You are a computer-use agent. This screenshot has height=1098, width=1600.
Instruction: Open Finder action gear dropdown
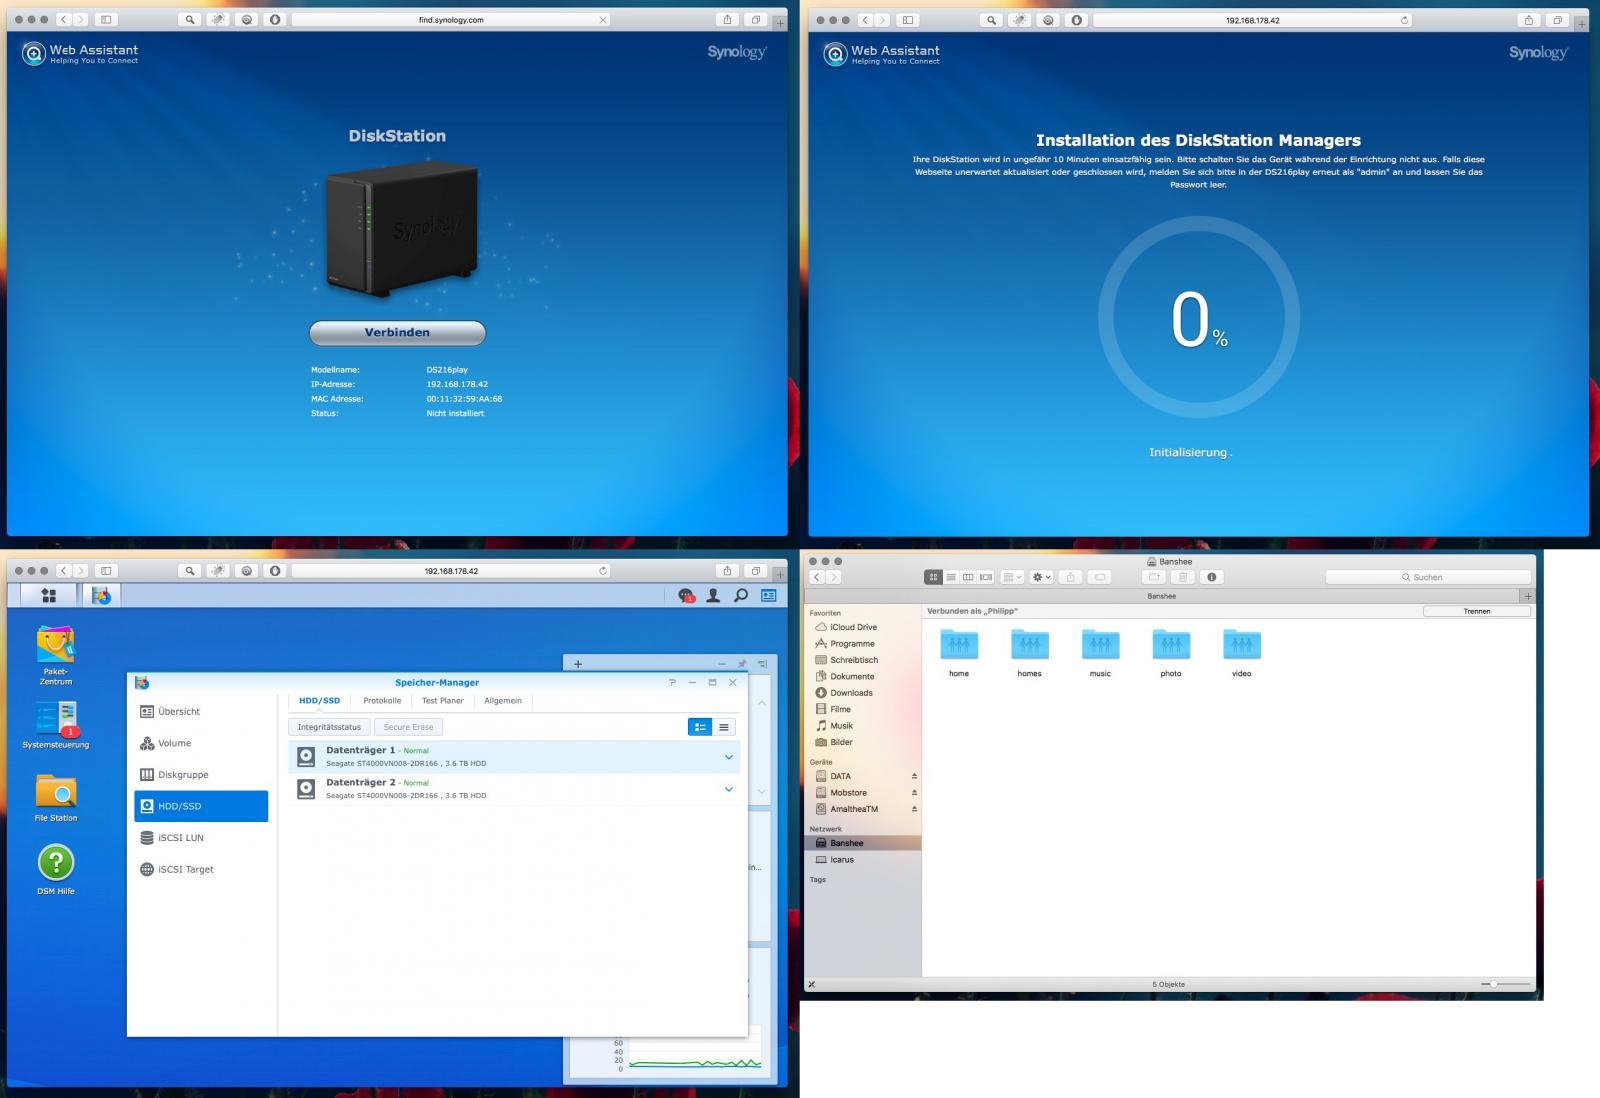point(1041,577)
